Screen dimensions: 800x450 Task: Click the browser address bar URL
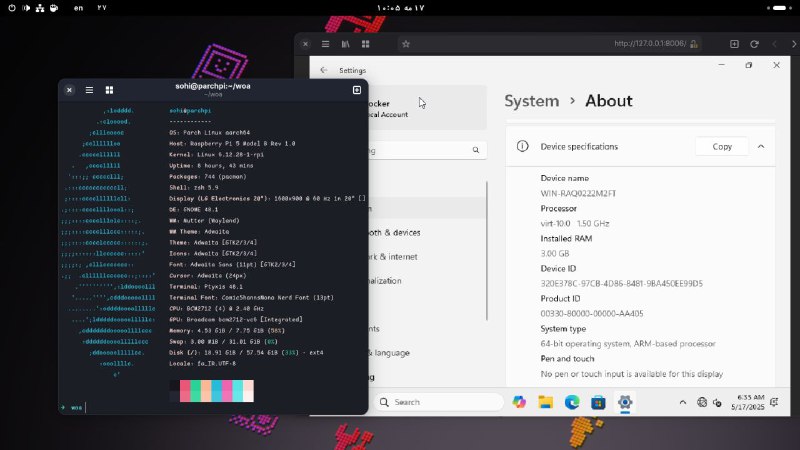pyautogui.click(x=650, y=43)
